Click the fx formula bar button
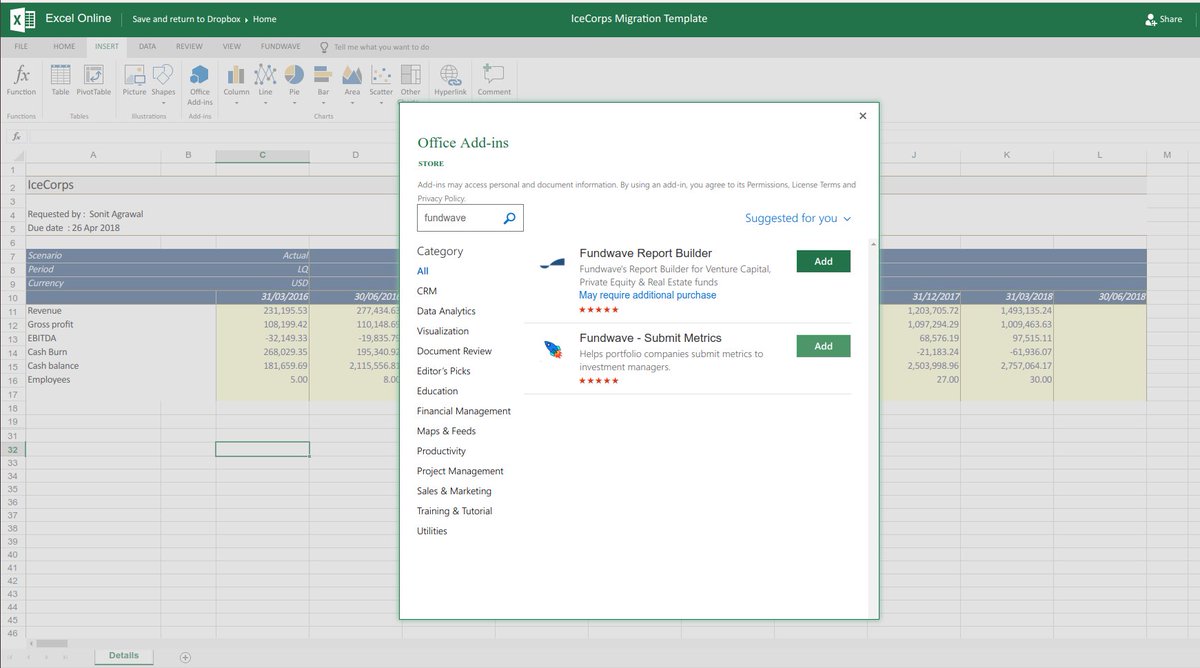The height and width of the screenshot is (668, 1200). pos(17,136)
